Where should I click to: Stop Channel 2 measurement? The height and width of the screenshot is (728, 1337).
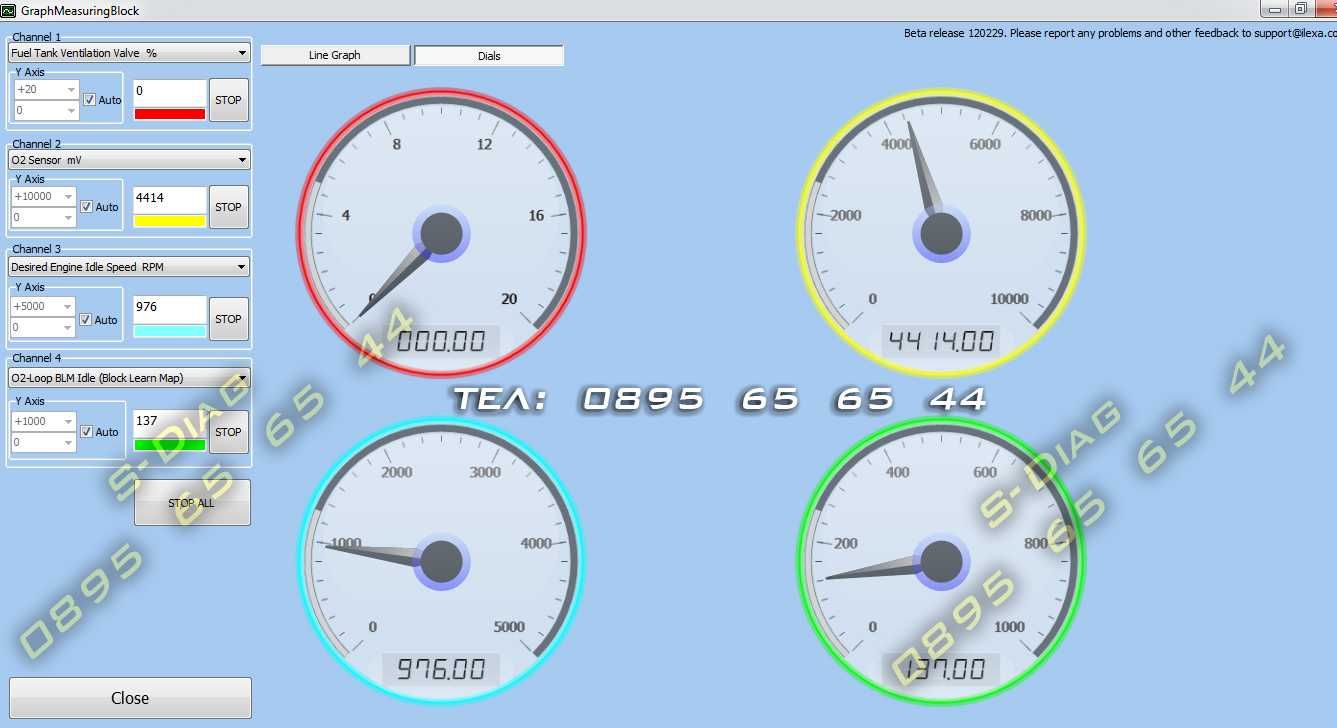[x=229, y=207]
